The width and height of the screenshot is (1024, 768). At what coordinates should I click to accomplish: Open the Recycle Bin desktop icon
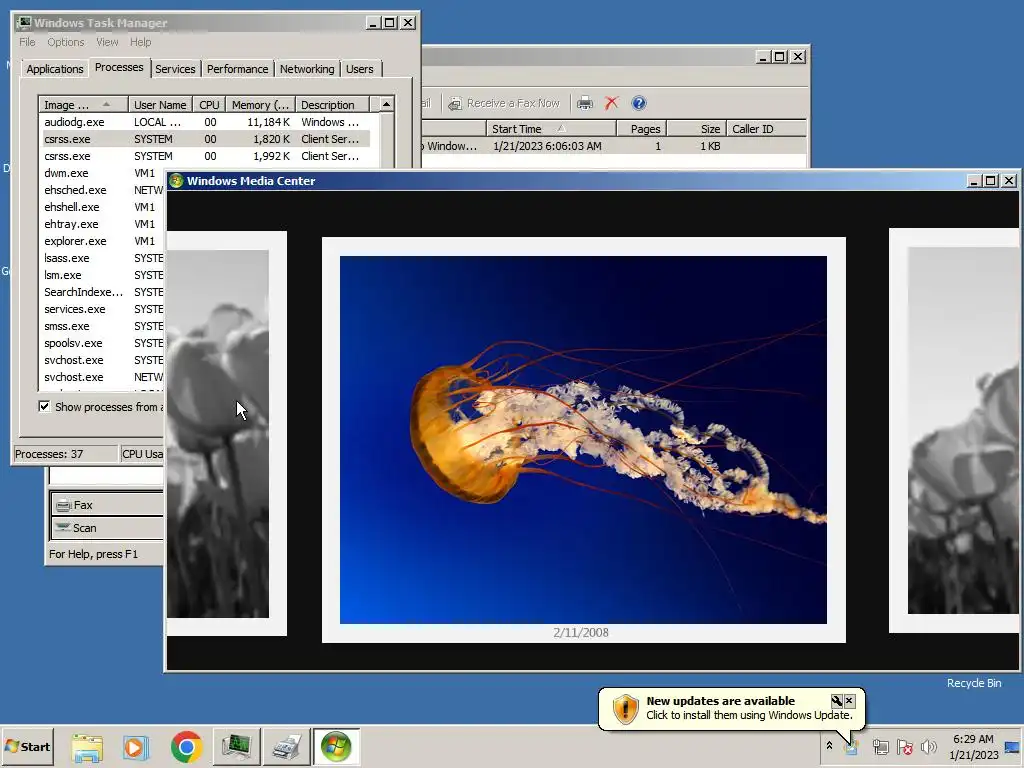[974, 682]
